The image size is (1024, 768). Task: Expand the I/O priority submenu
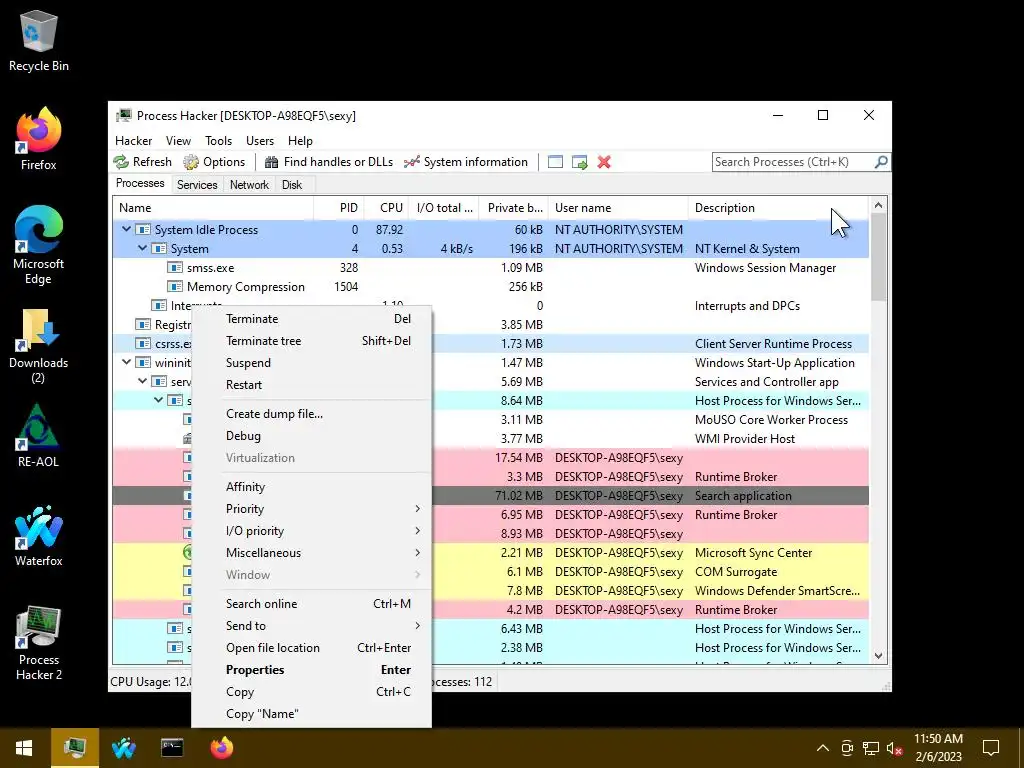pos(312,531)
